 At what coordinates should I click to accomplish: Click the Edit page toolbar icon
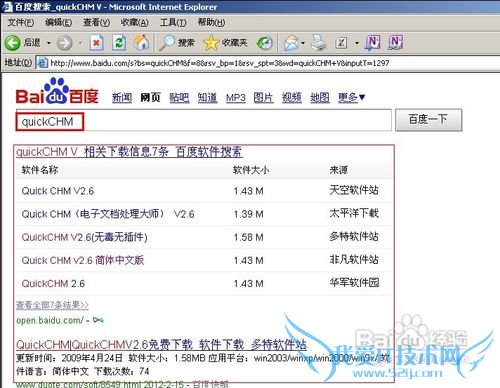point(341,43)
